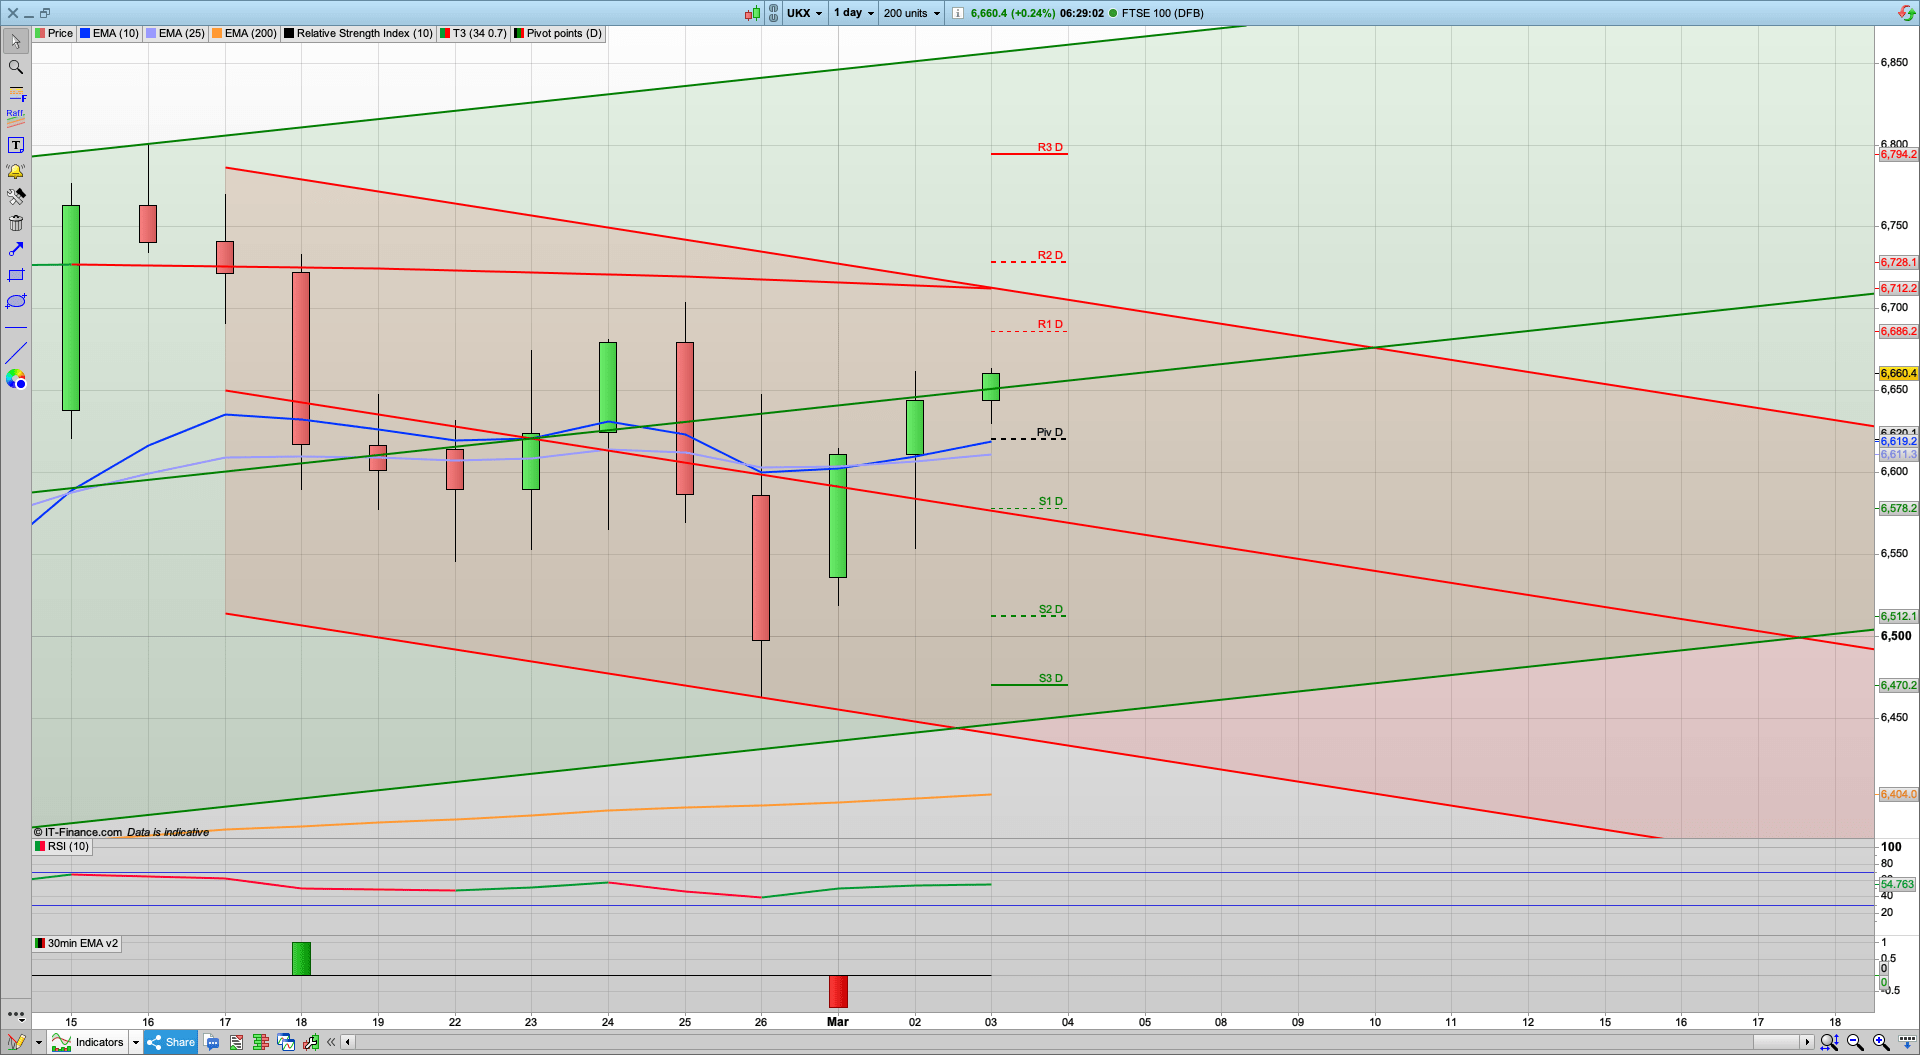1920x1055 pixels.
Task: Click the RSI (10) panel label
Action: pos(63,846)
